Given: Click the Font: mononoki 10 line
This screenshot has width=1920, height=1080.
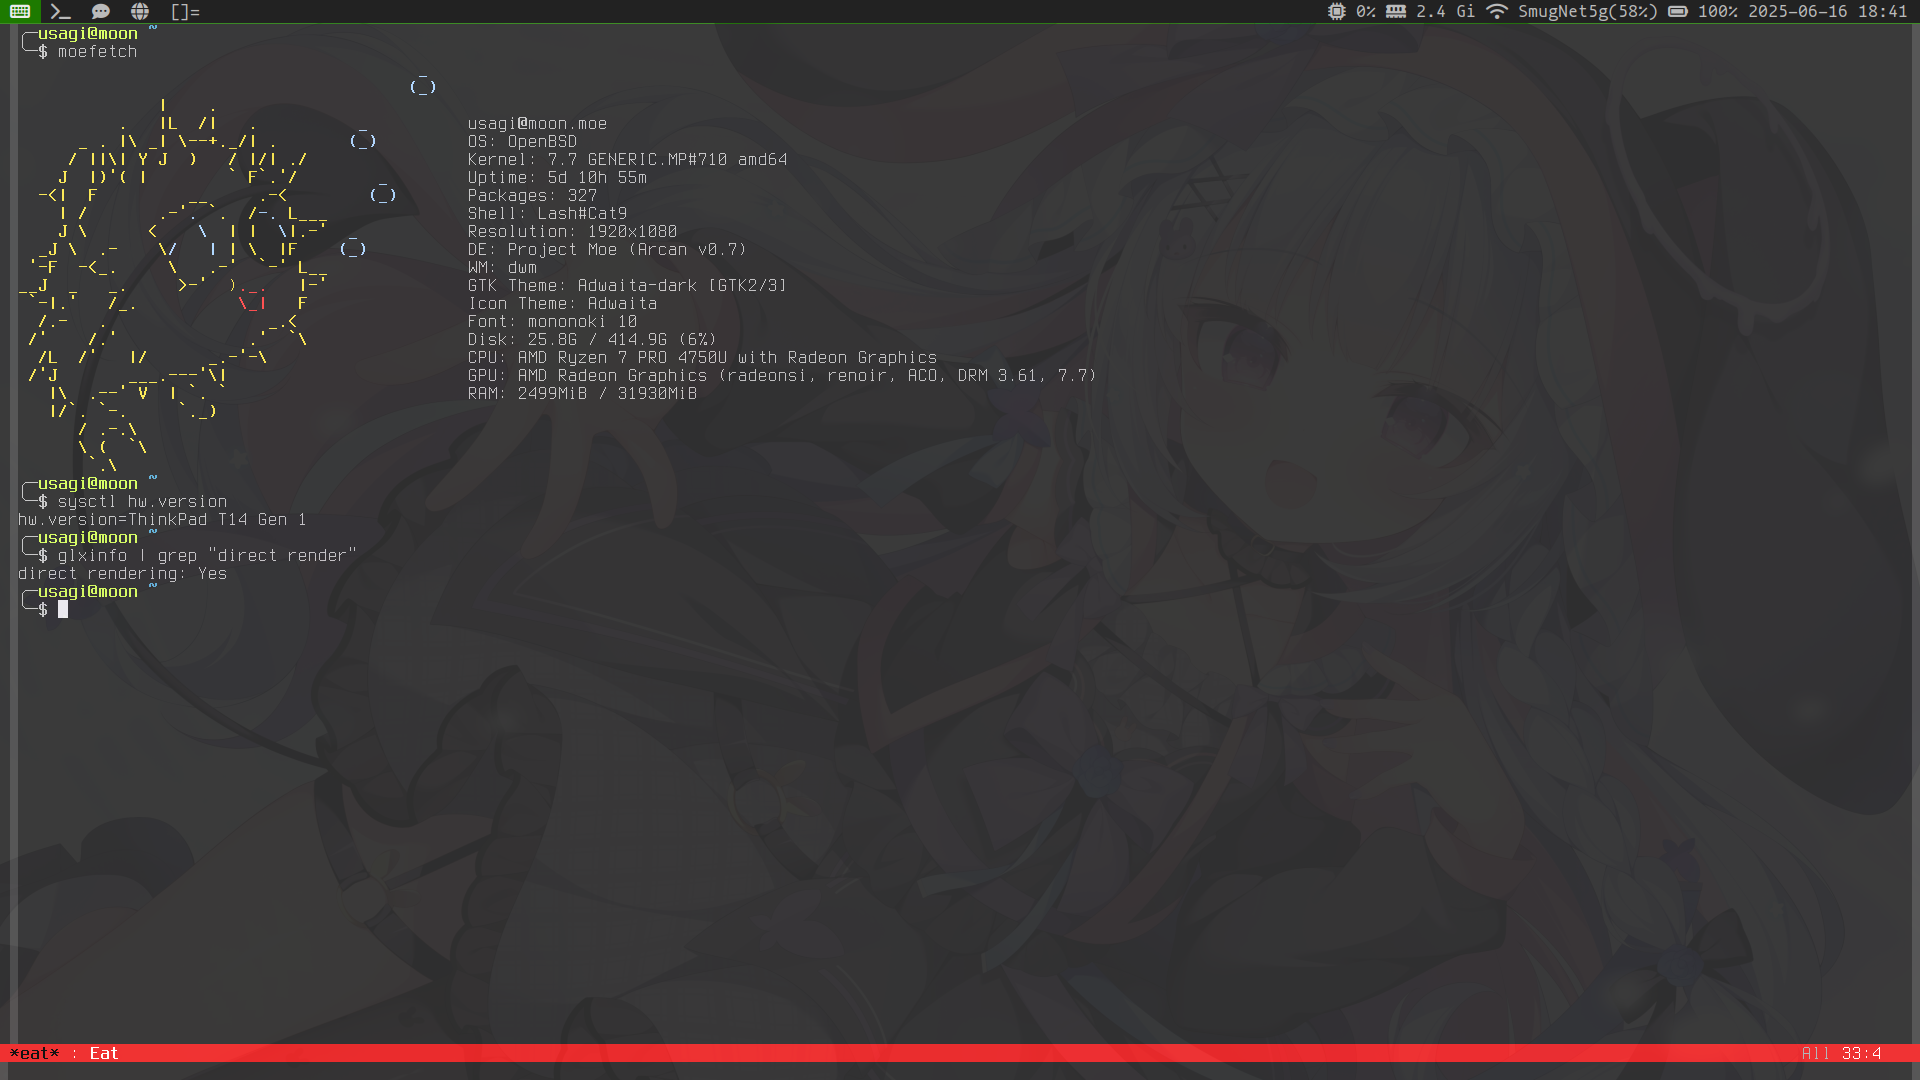Looking at the screenshot, I should point(552,322).
